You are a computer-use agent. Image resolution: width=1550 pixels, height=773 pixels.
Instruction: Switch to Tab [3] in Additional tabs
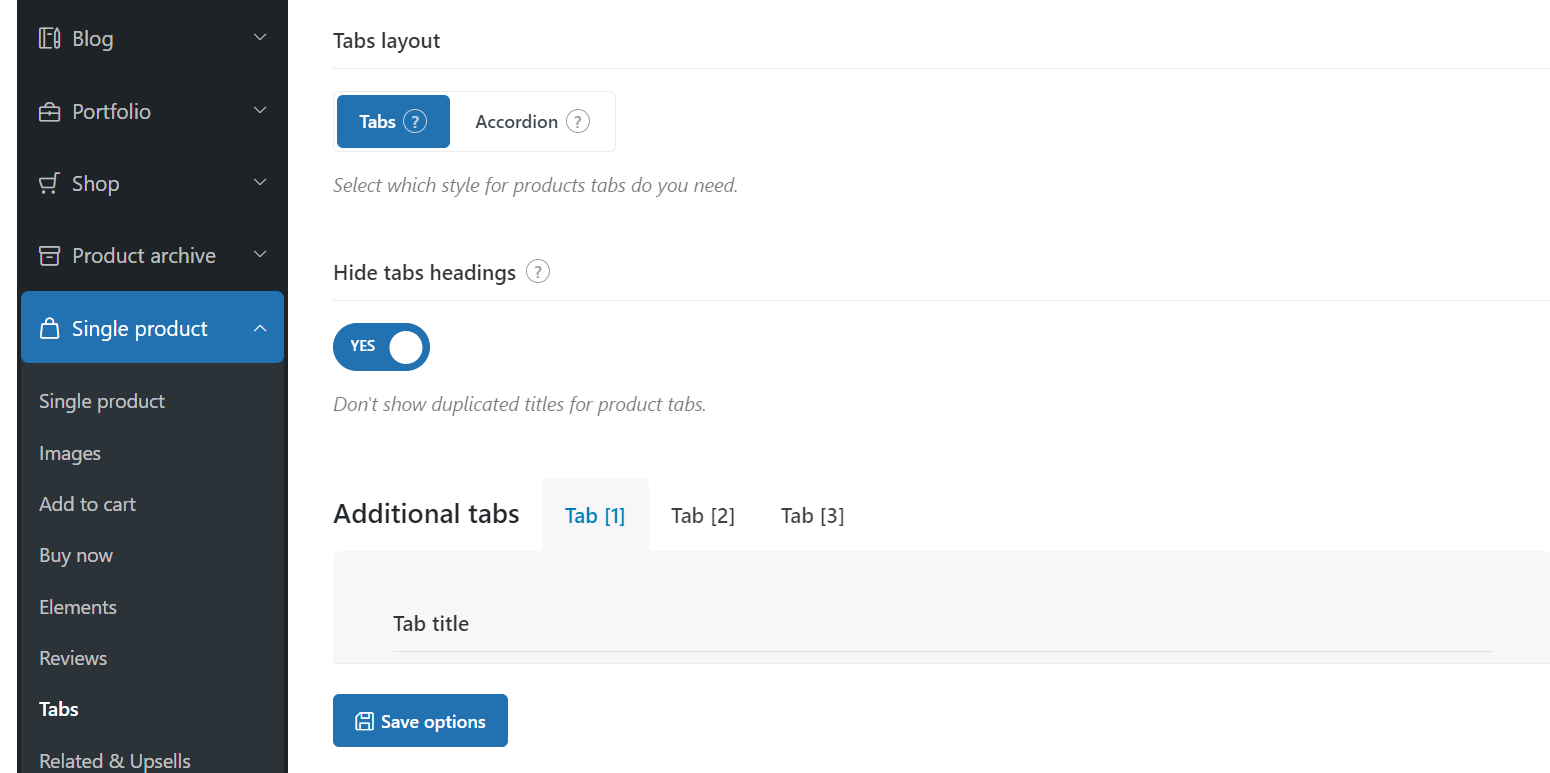pos(812,516)
